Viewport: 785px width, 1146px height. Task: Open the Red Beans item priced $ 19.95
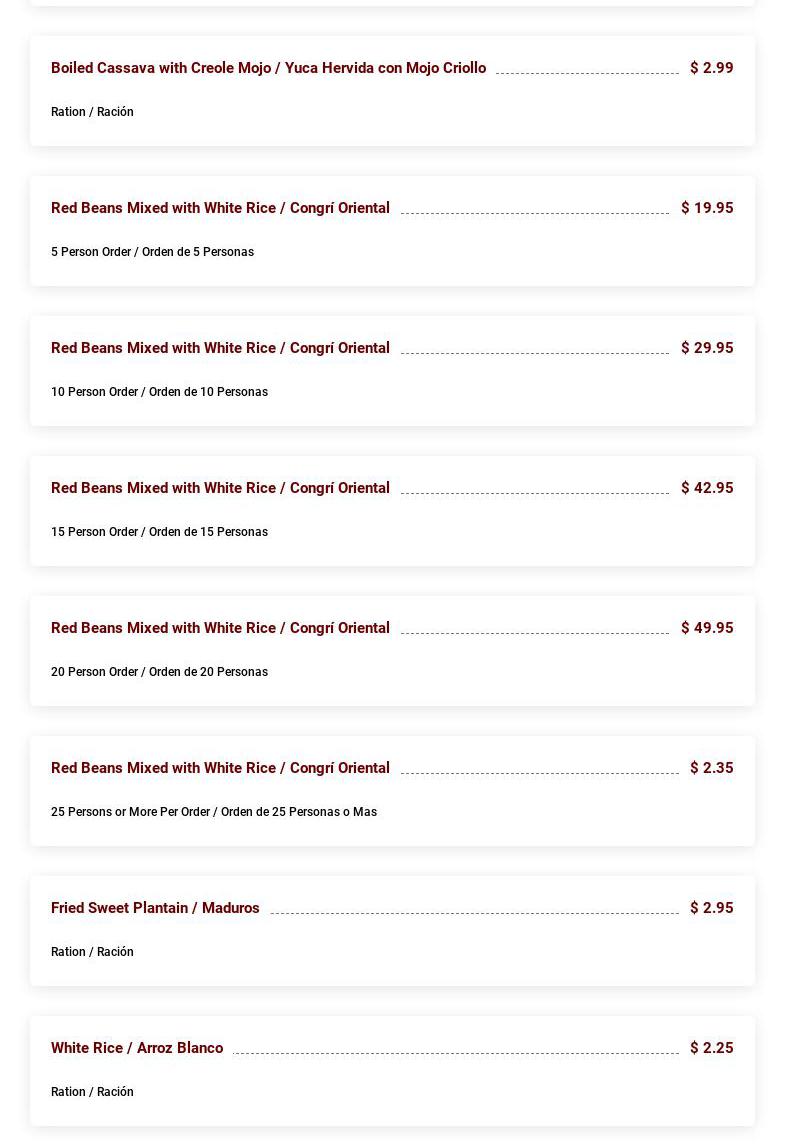[220, 208]
